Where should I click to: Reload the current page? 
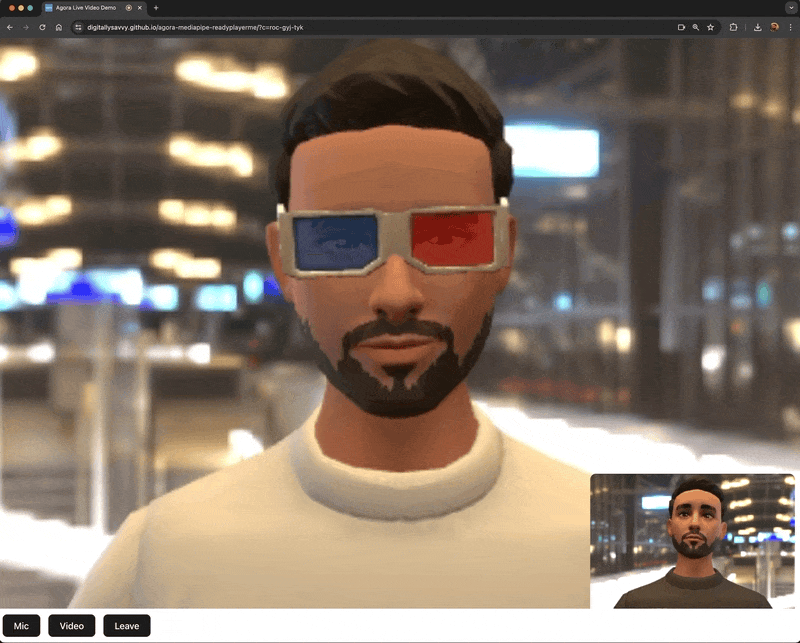click(41, 29)
